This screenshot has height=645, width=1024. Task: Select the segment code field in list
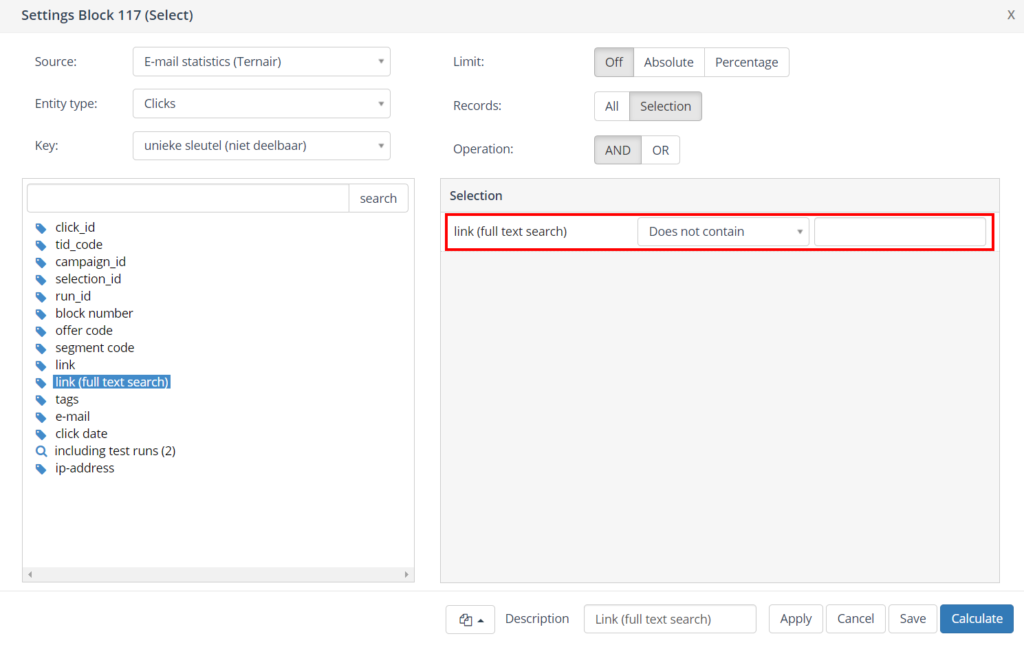coord(94,348)
